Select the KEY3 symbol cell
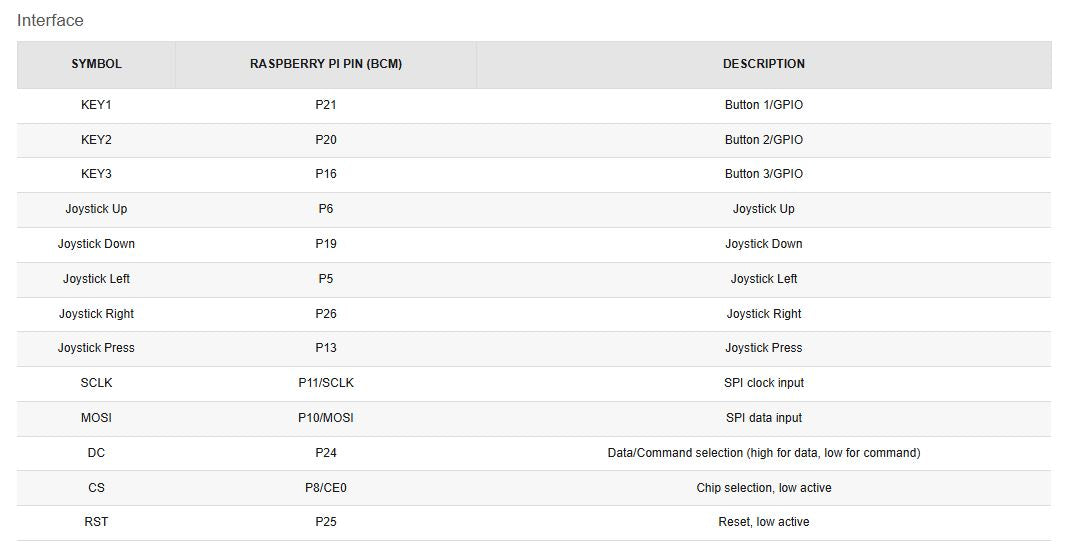This screenshot has width=1065, height=556. point(96,174)
